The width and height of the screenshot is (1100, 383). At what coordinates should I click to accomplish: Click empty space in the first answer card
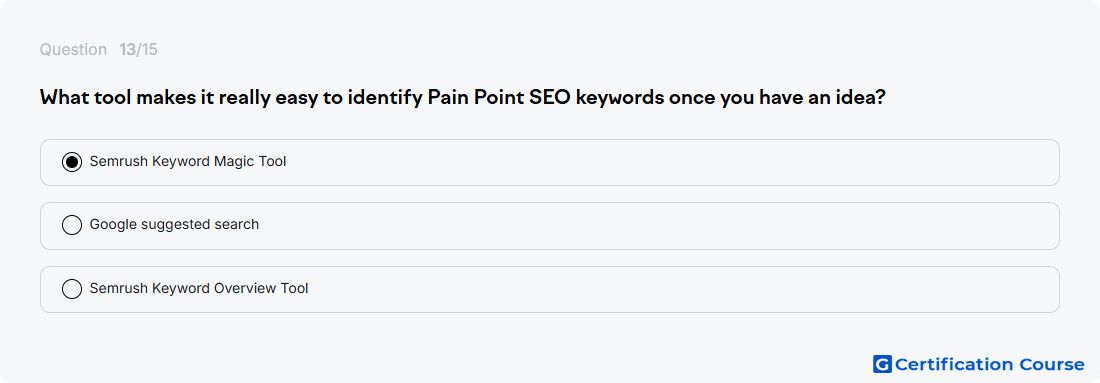click(666, 162)
